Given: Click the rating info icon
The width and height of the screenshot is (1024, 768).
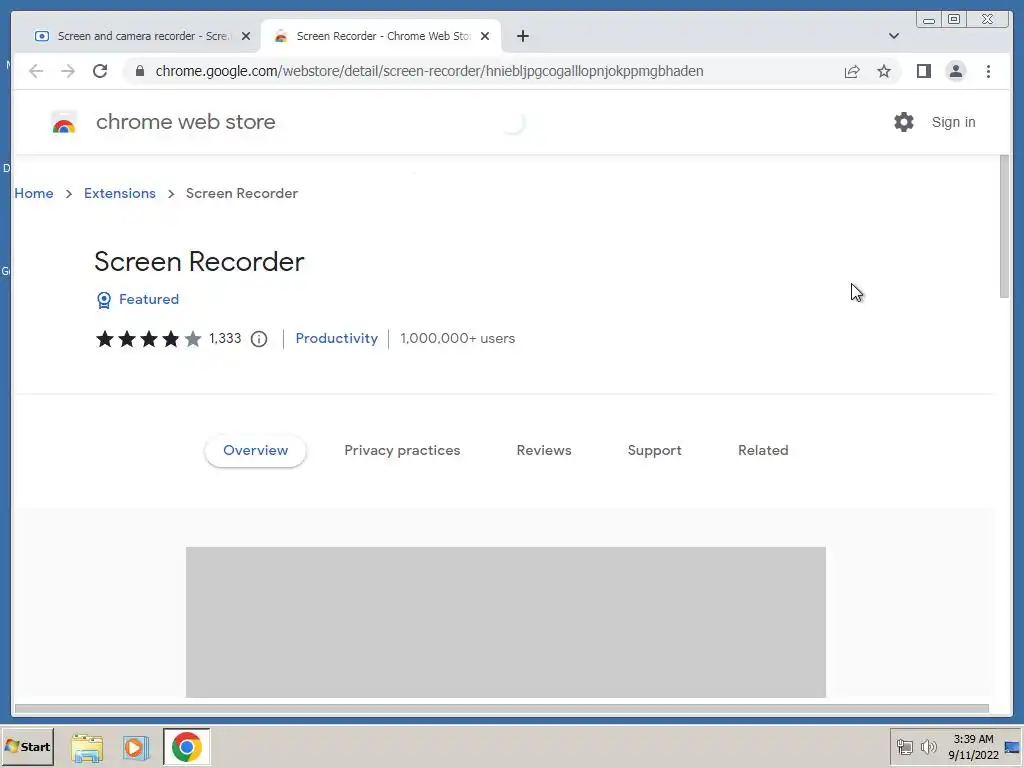Looking at the screenshot, I should [259, 339].
